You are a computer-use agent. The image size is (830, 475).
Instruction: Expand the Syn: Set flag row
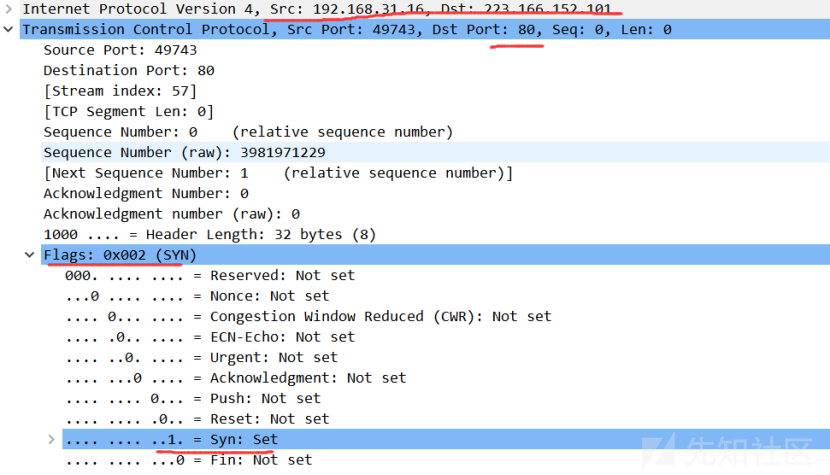(x=51, y=440)
